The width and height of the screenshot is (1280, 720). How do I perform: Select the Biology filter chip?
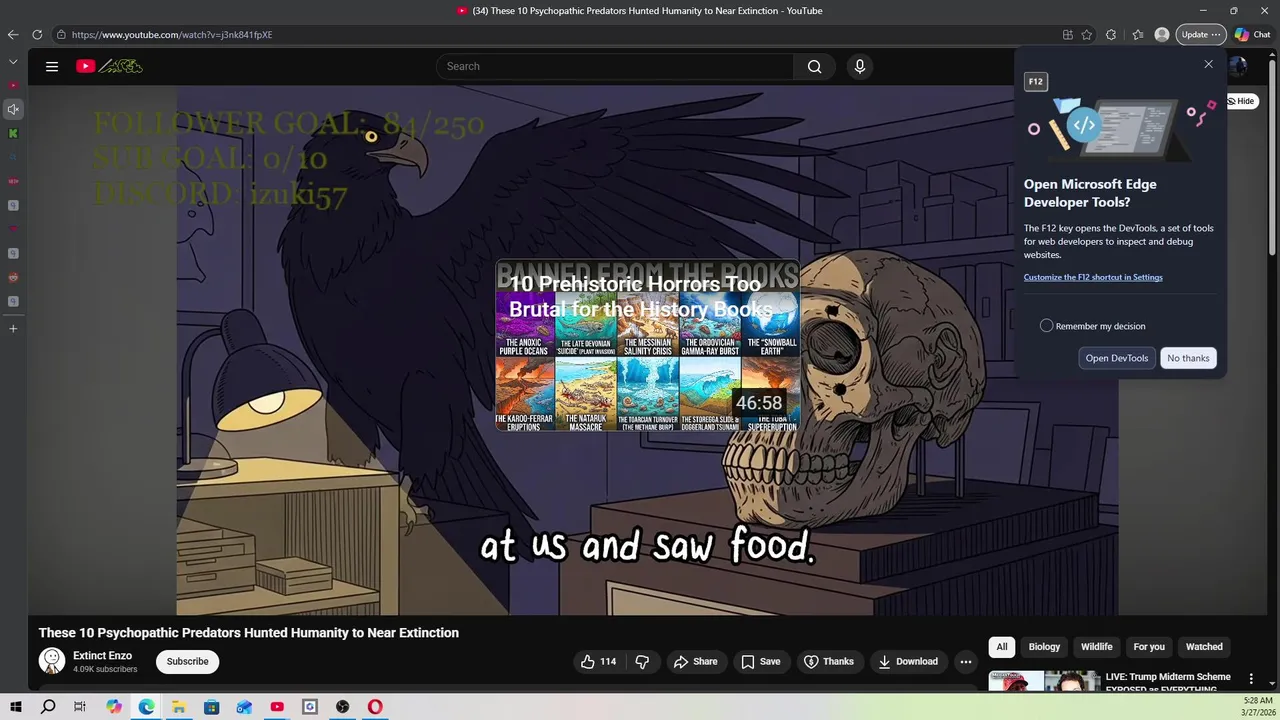[x=1044, y=647]
